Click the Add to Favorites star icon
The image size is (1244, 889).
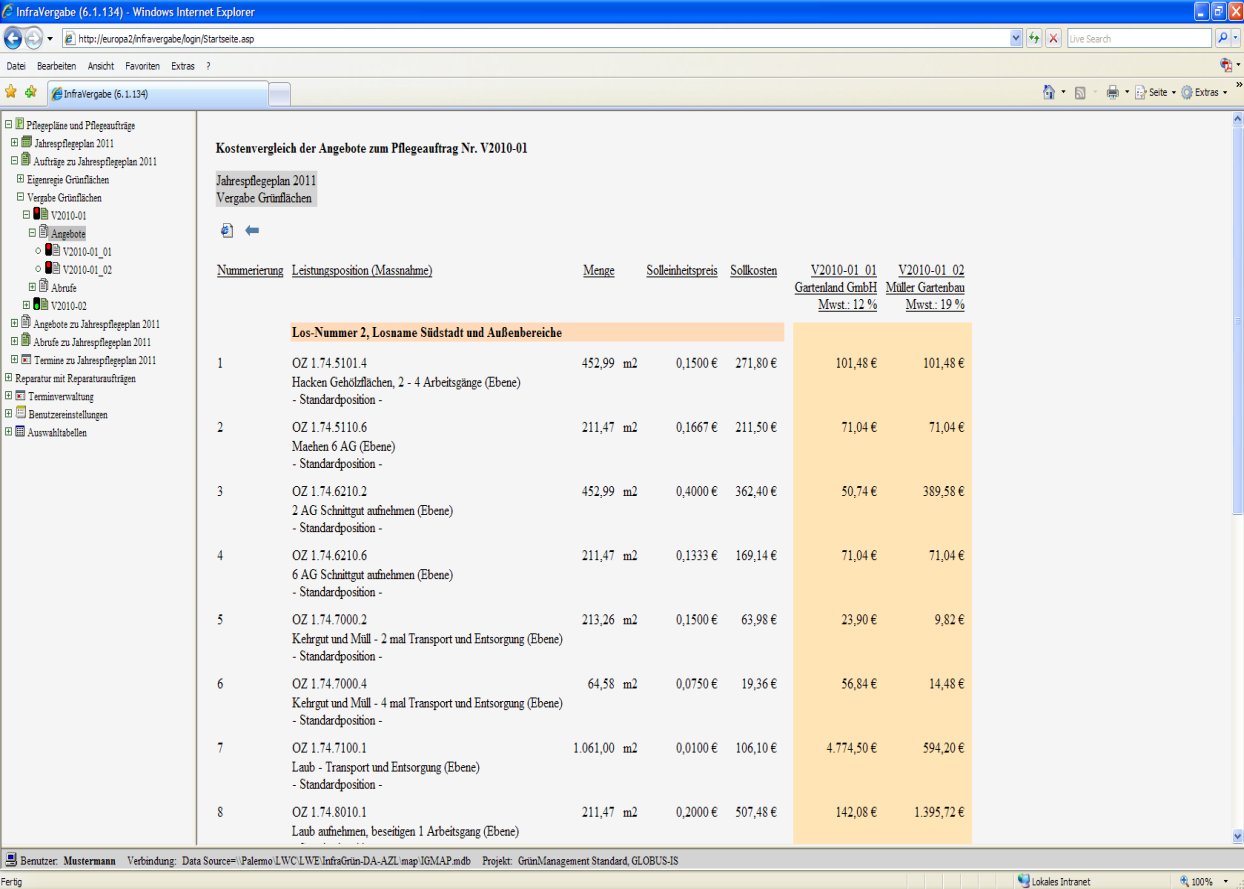click(30, 92)
